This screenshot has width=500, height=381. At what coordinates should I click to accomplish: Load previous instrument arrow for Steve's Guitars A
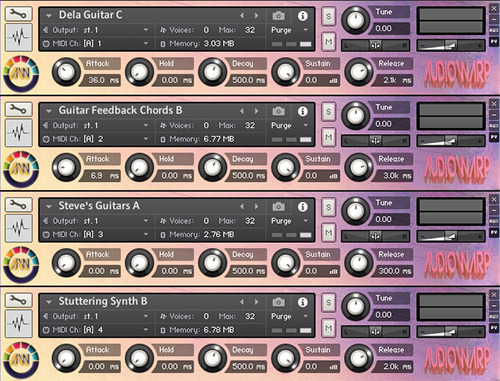242,207
